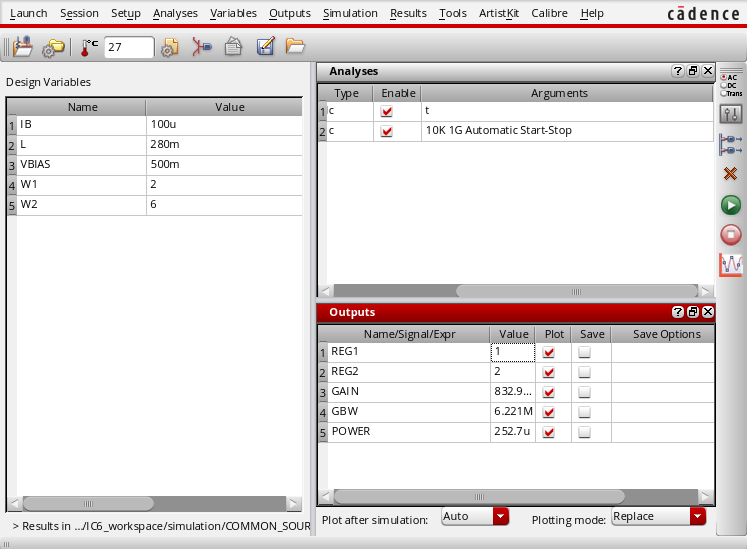Toggle Save checkbox for GAIN
This screenshot has width=747, height=549.
coord(585,393)
